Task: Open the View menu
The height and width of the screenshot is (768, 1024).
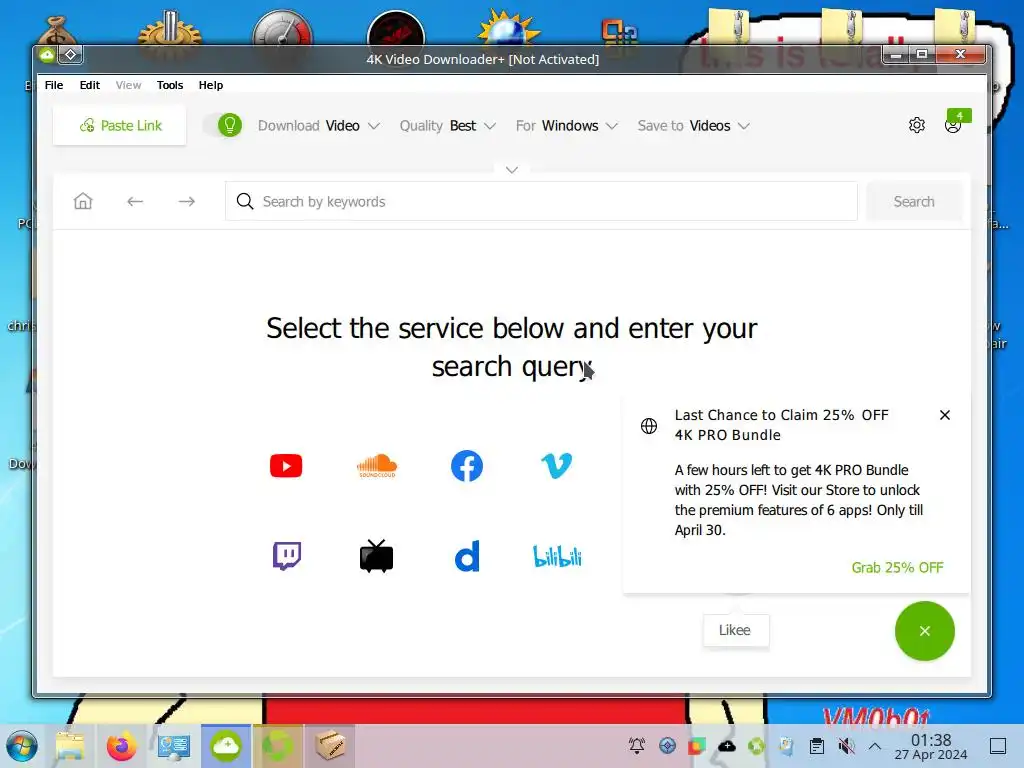Action: pyautogui.click(x=128, y=85)
